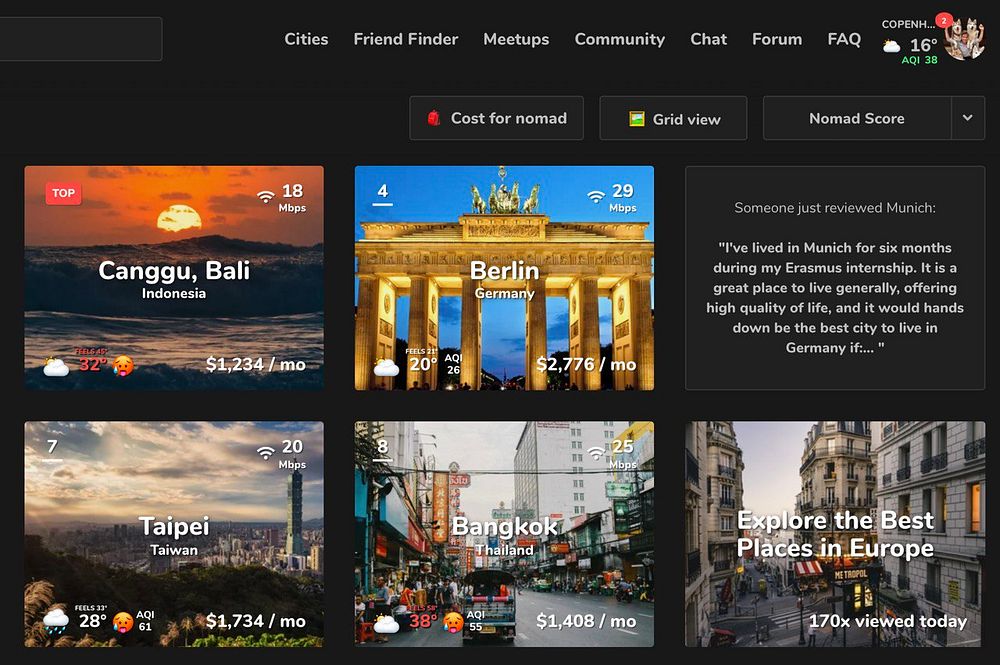Click the AQI 55 label on Bangkok card
Image resolution: width=1000 pixels, height=665 pixels.
[x=476, y=620]
